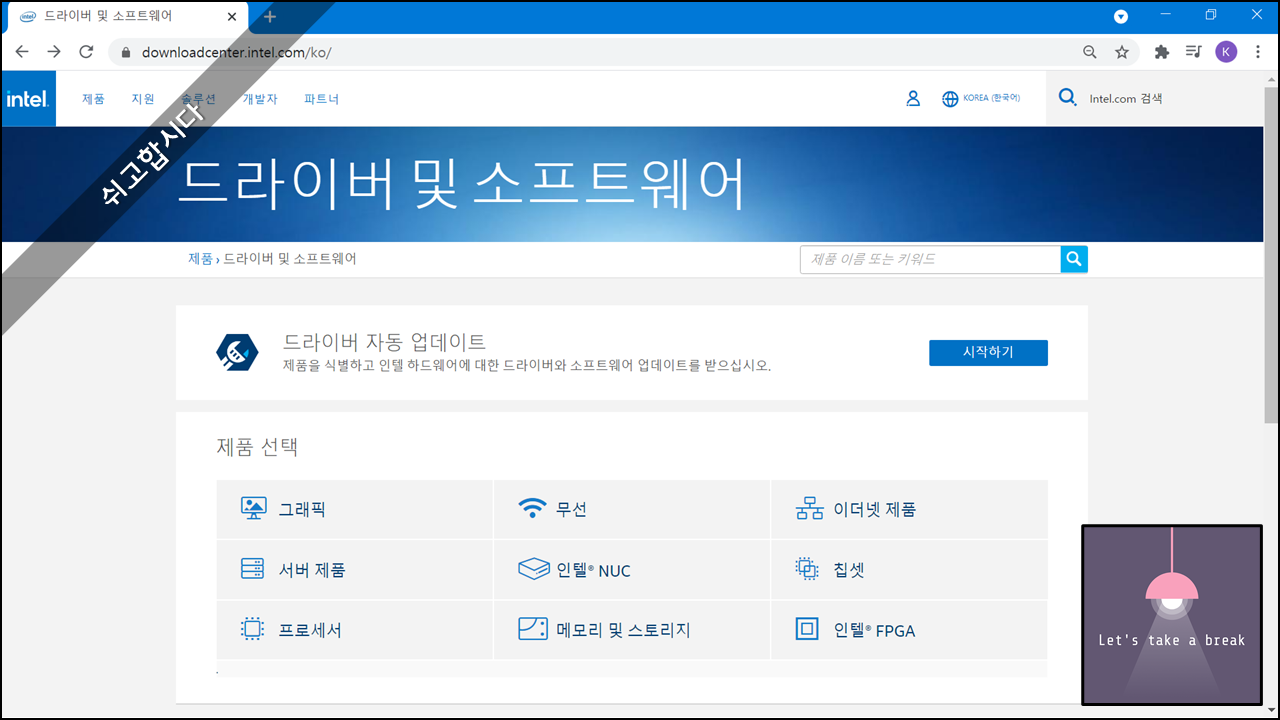The image size is (1280, 720).
Task: Click the 인텔 FPGA square icon
Action: click(807, 629)
